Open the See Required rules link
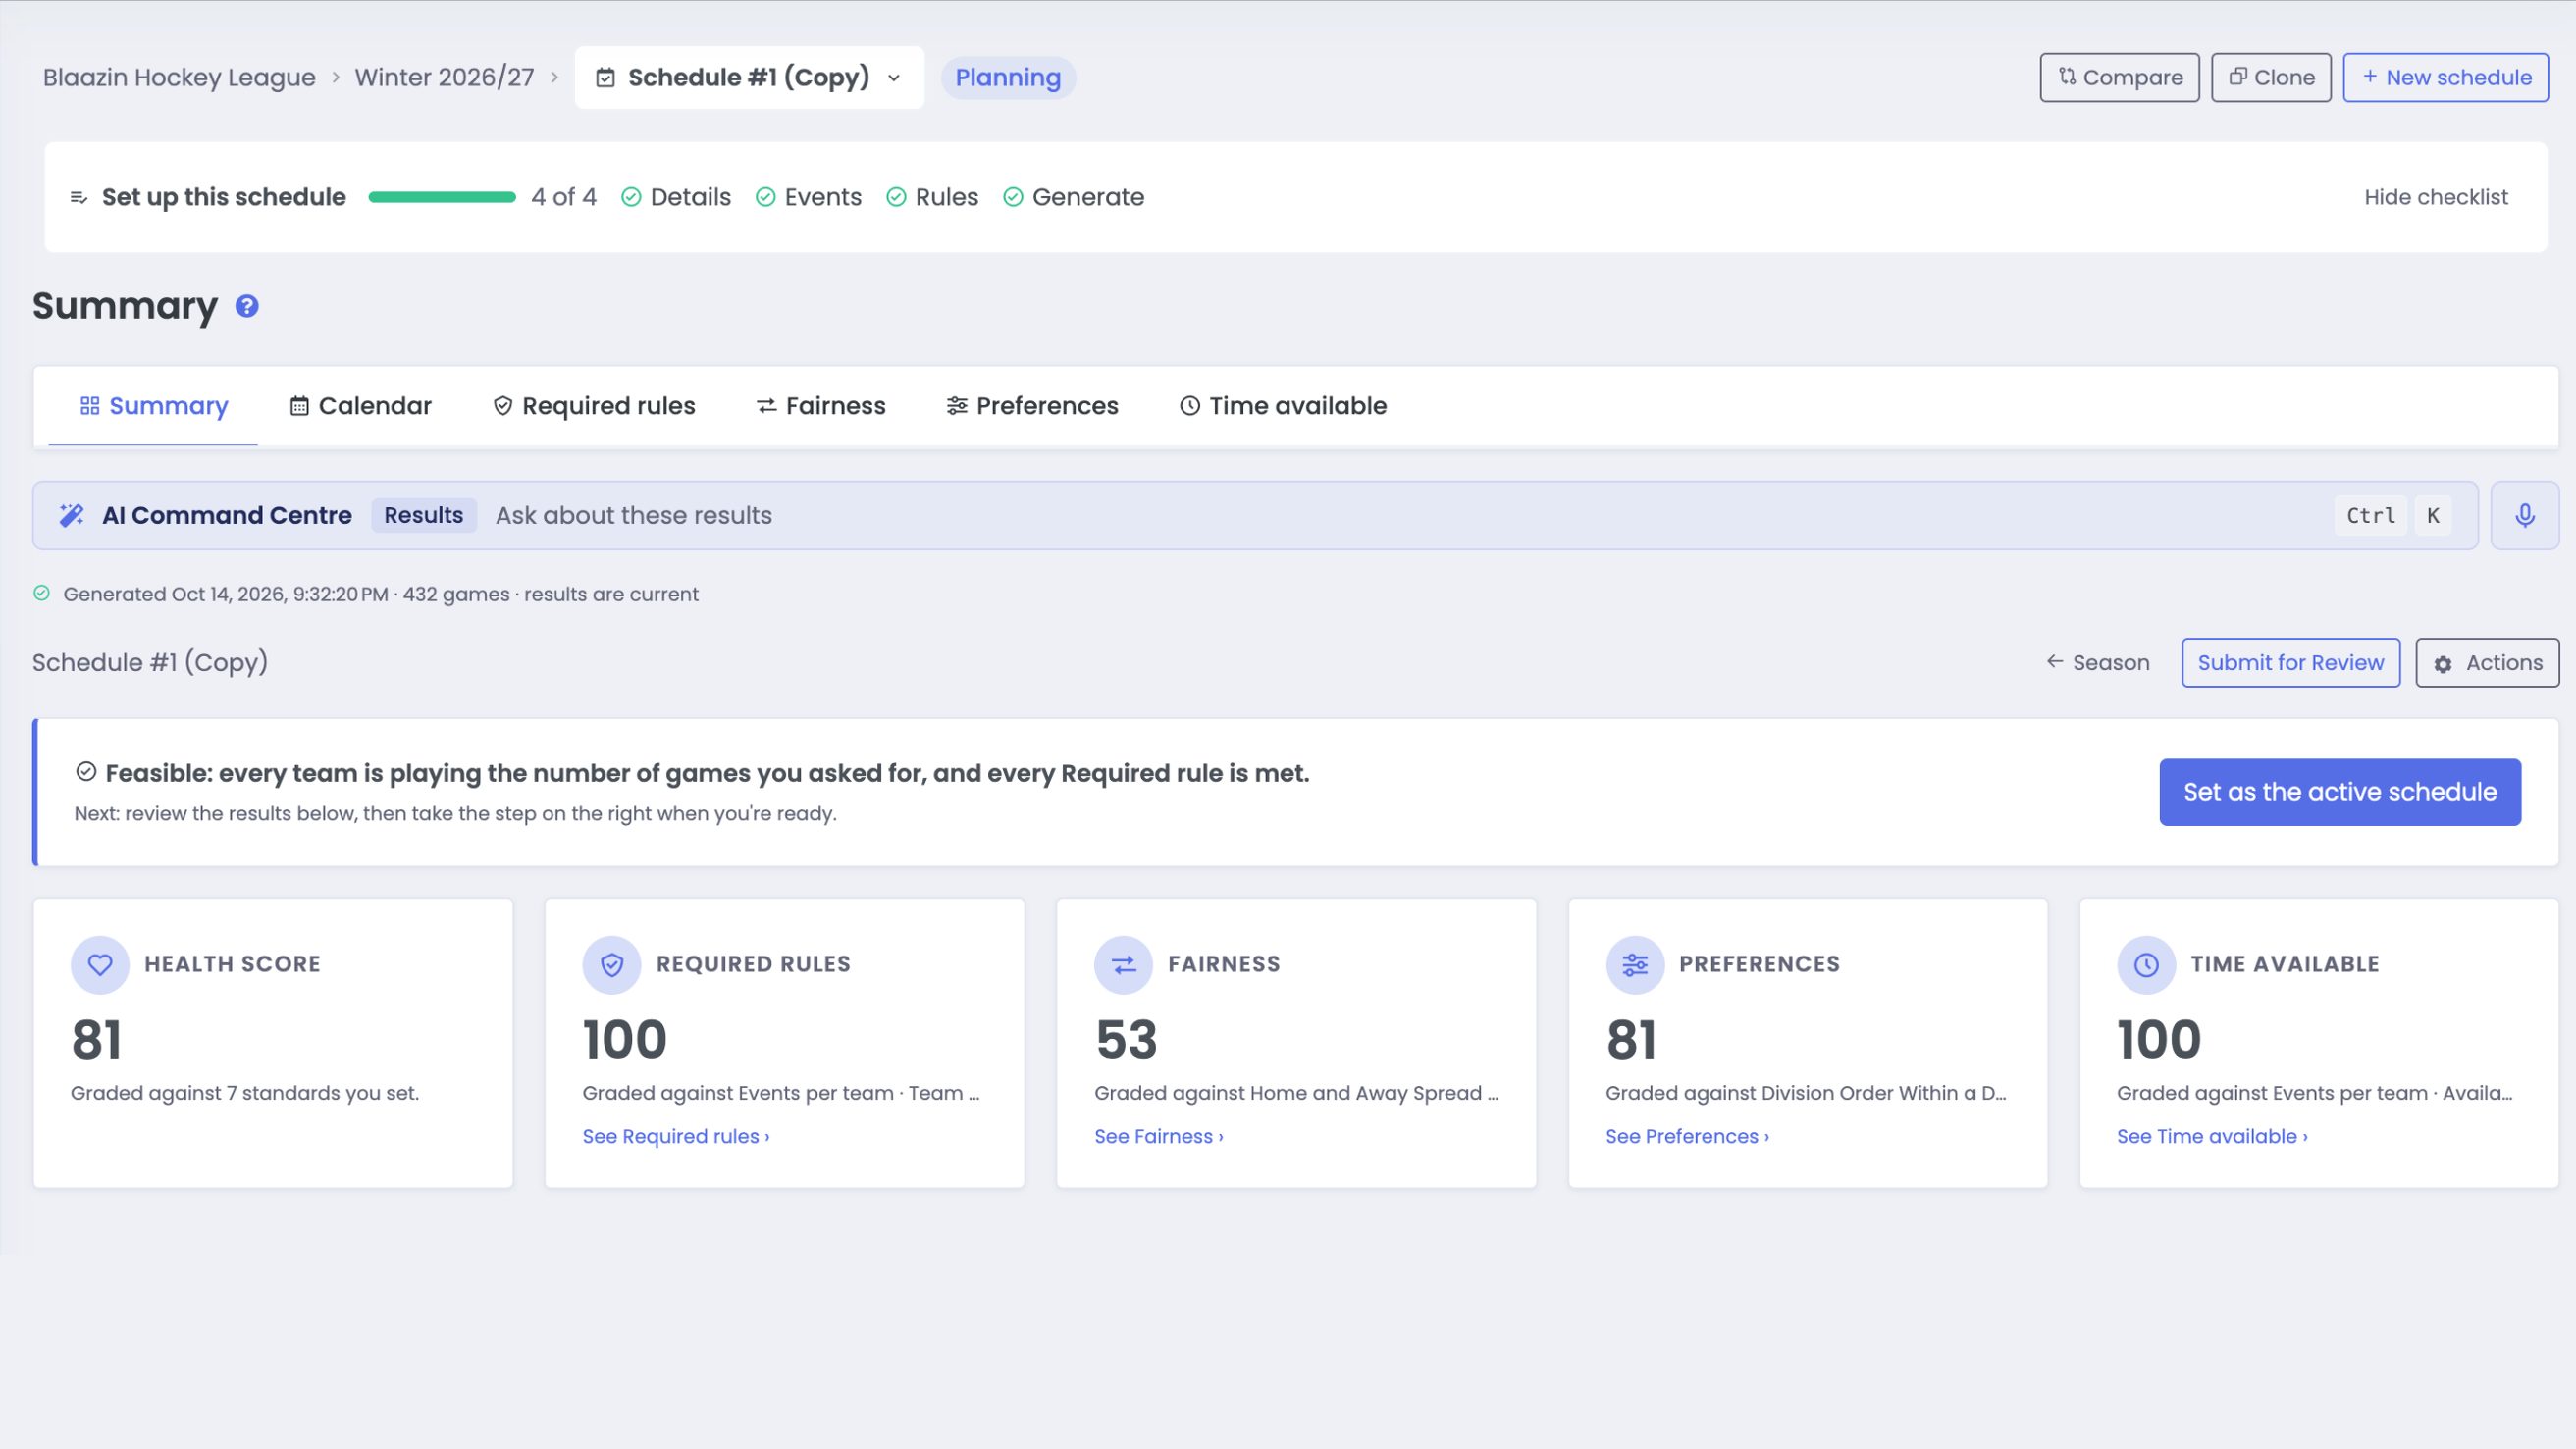 click(676, 1136)
